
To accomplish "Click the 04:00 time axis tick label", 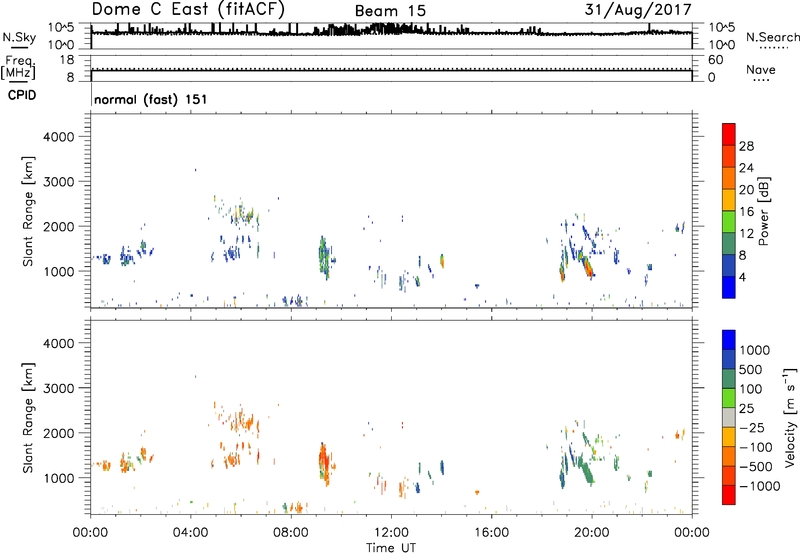I will click(x=191, y=533).
